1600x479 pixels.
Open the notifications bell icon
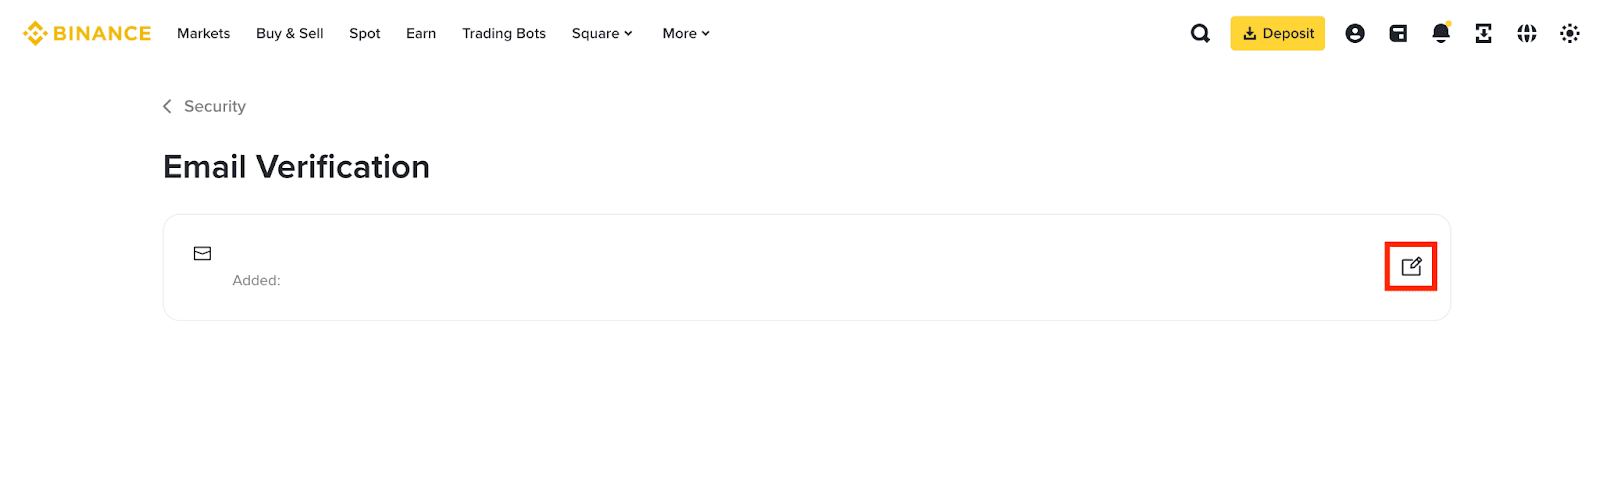click(1441, 33)
